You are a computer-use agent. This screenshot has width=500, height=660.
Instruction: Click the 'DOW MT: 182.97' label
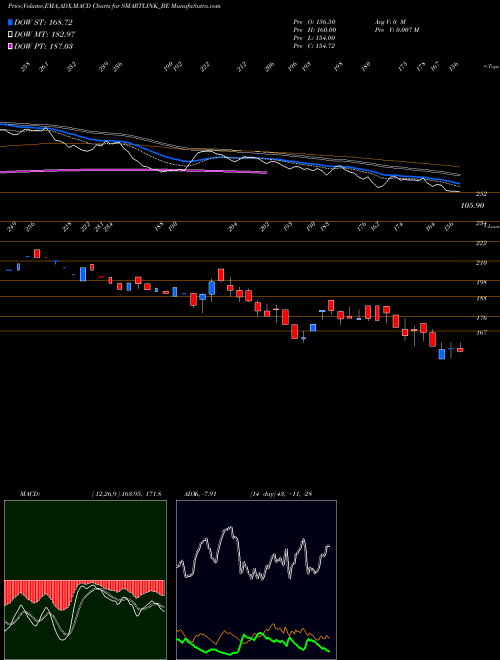coord(45,34)
